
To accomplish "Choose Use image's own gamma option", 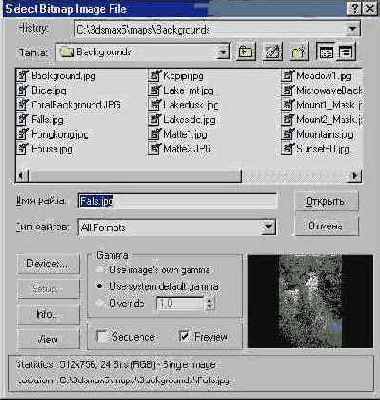I will 100,270.
